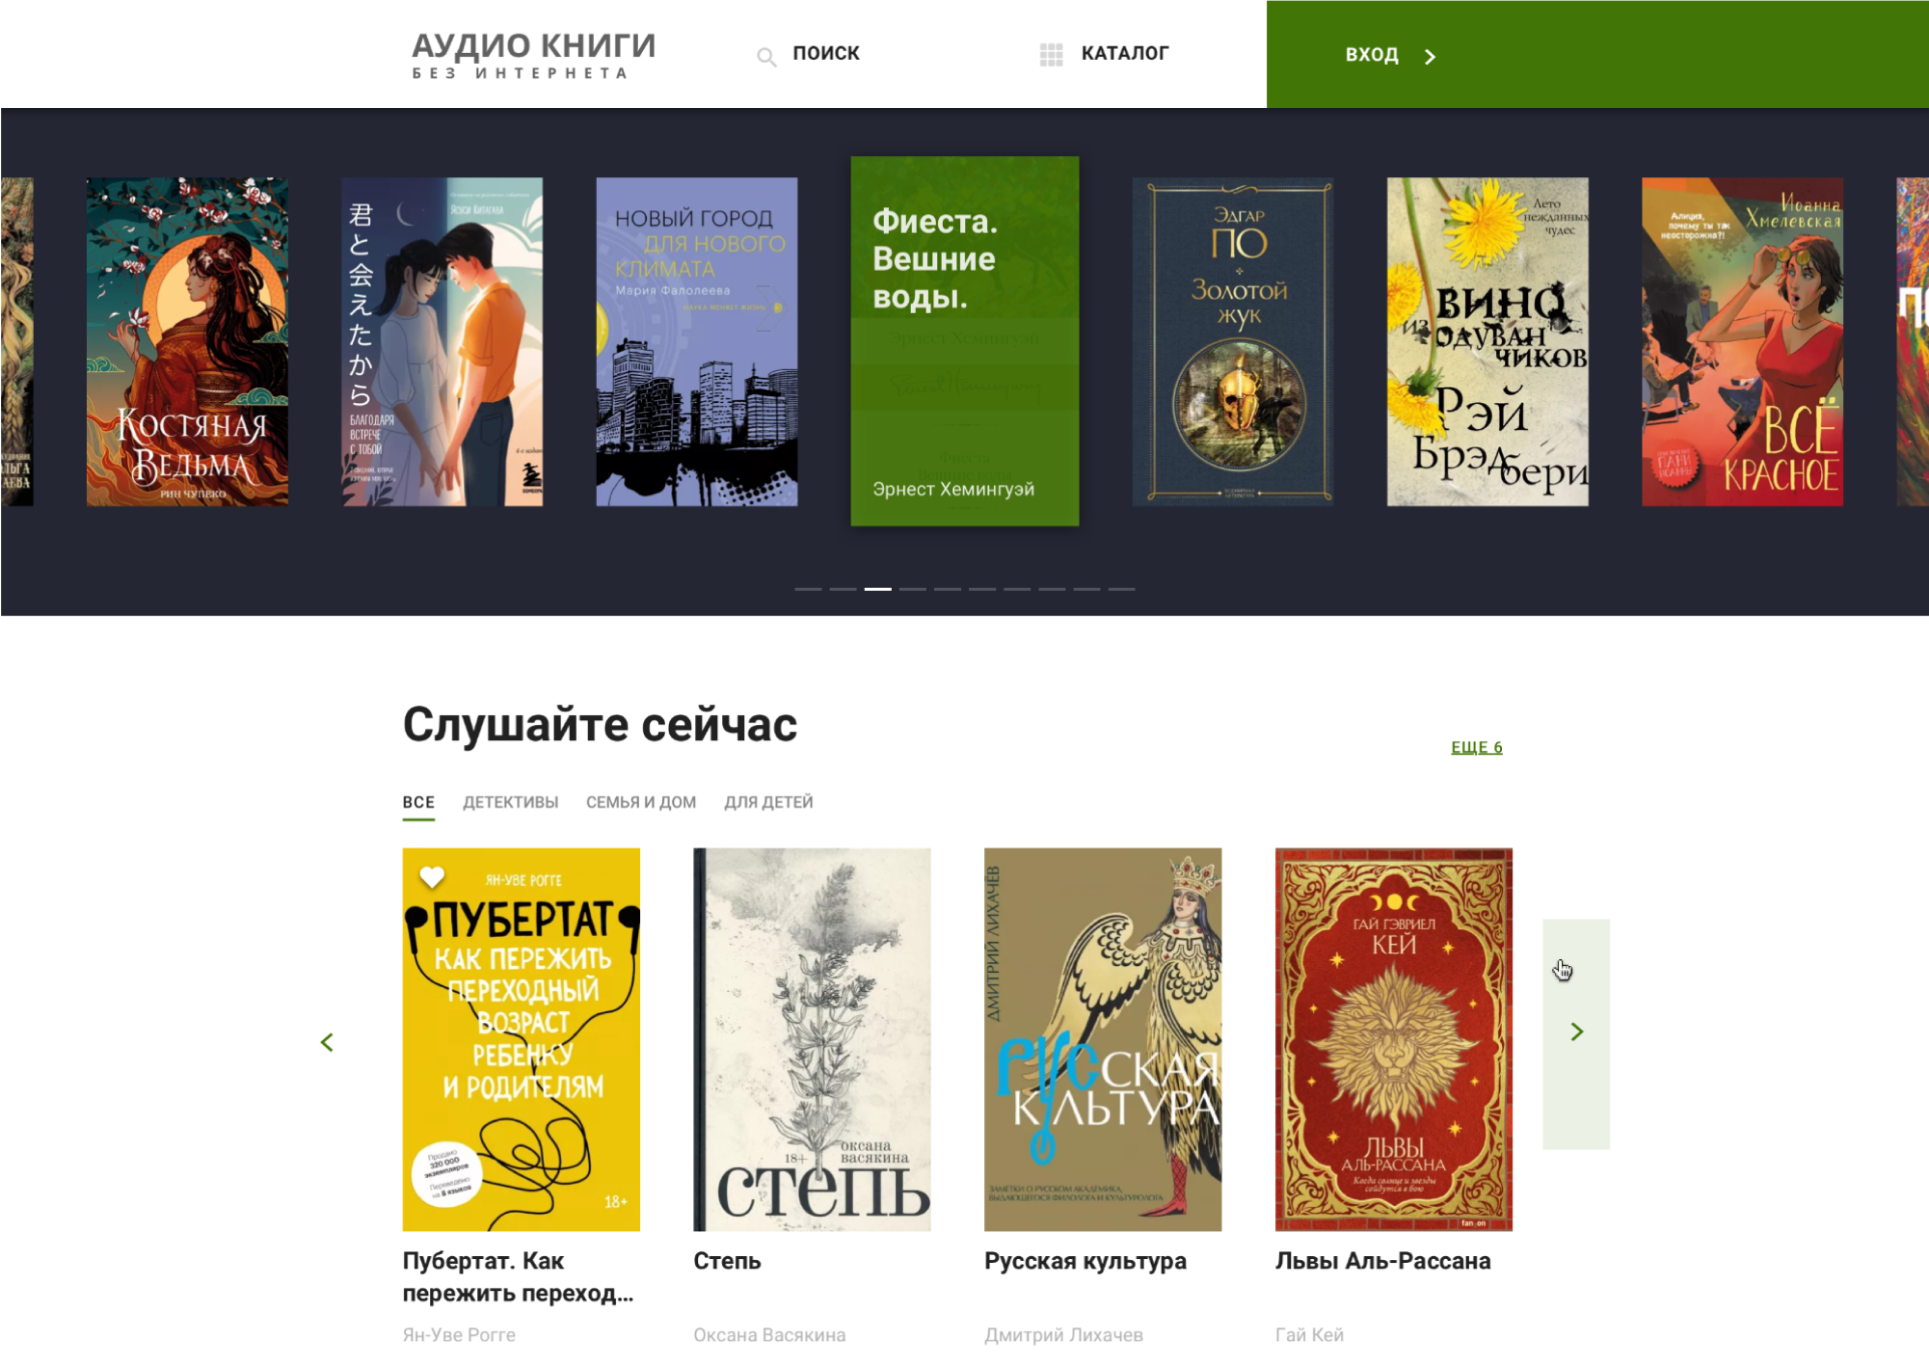
Task: Jump to the last carousel indicator dash
Action: 1121,589
